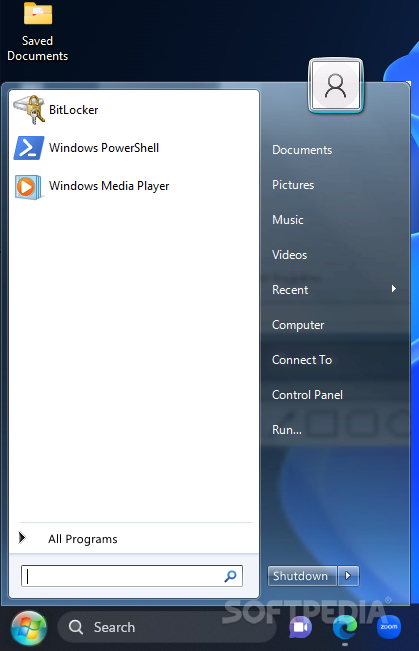Click the magnifier icon in the start menu search box
Screen dimensions: 419x651
[230, 576]
